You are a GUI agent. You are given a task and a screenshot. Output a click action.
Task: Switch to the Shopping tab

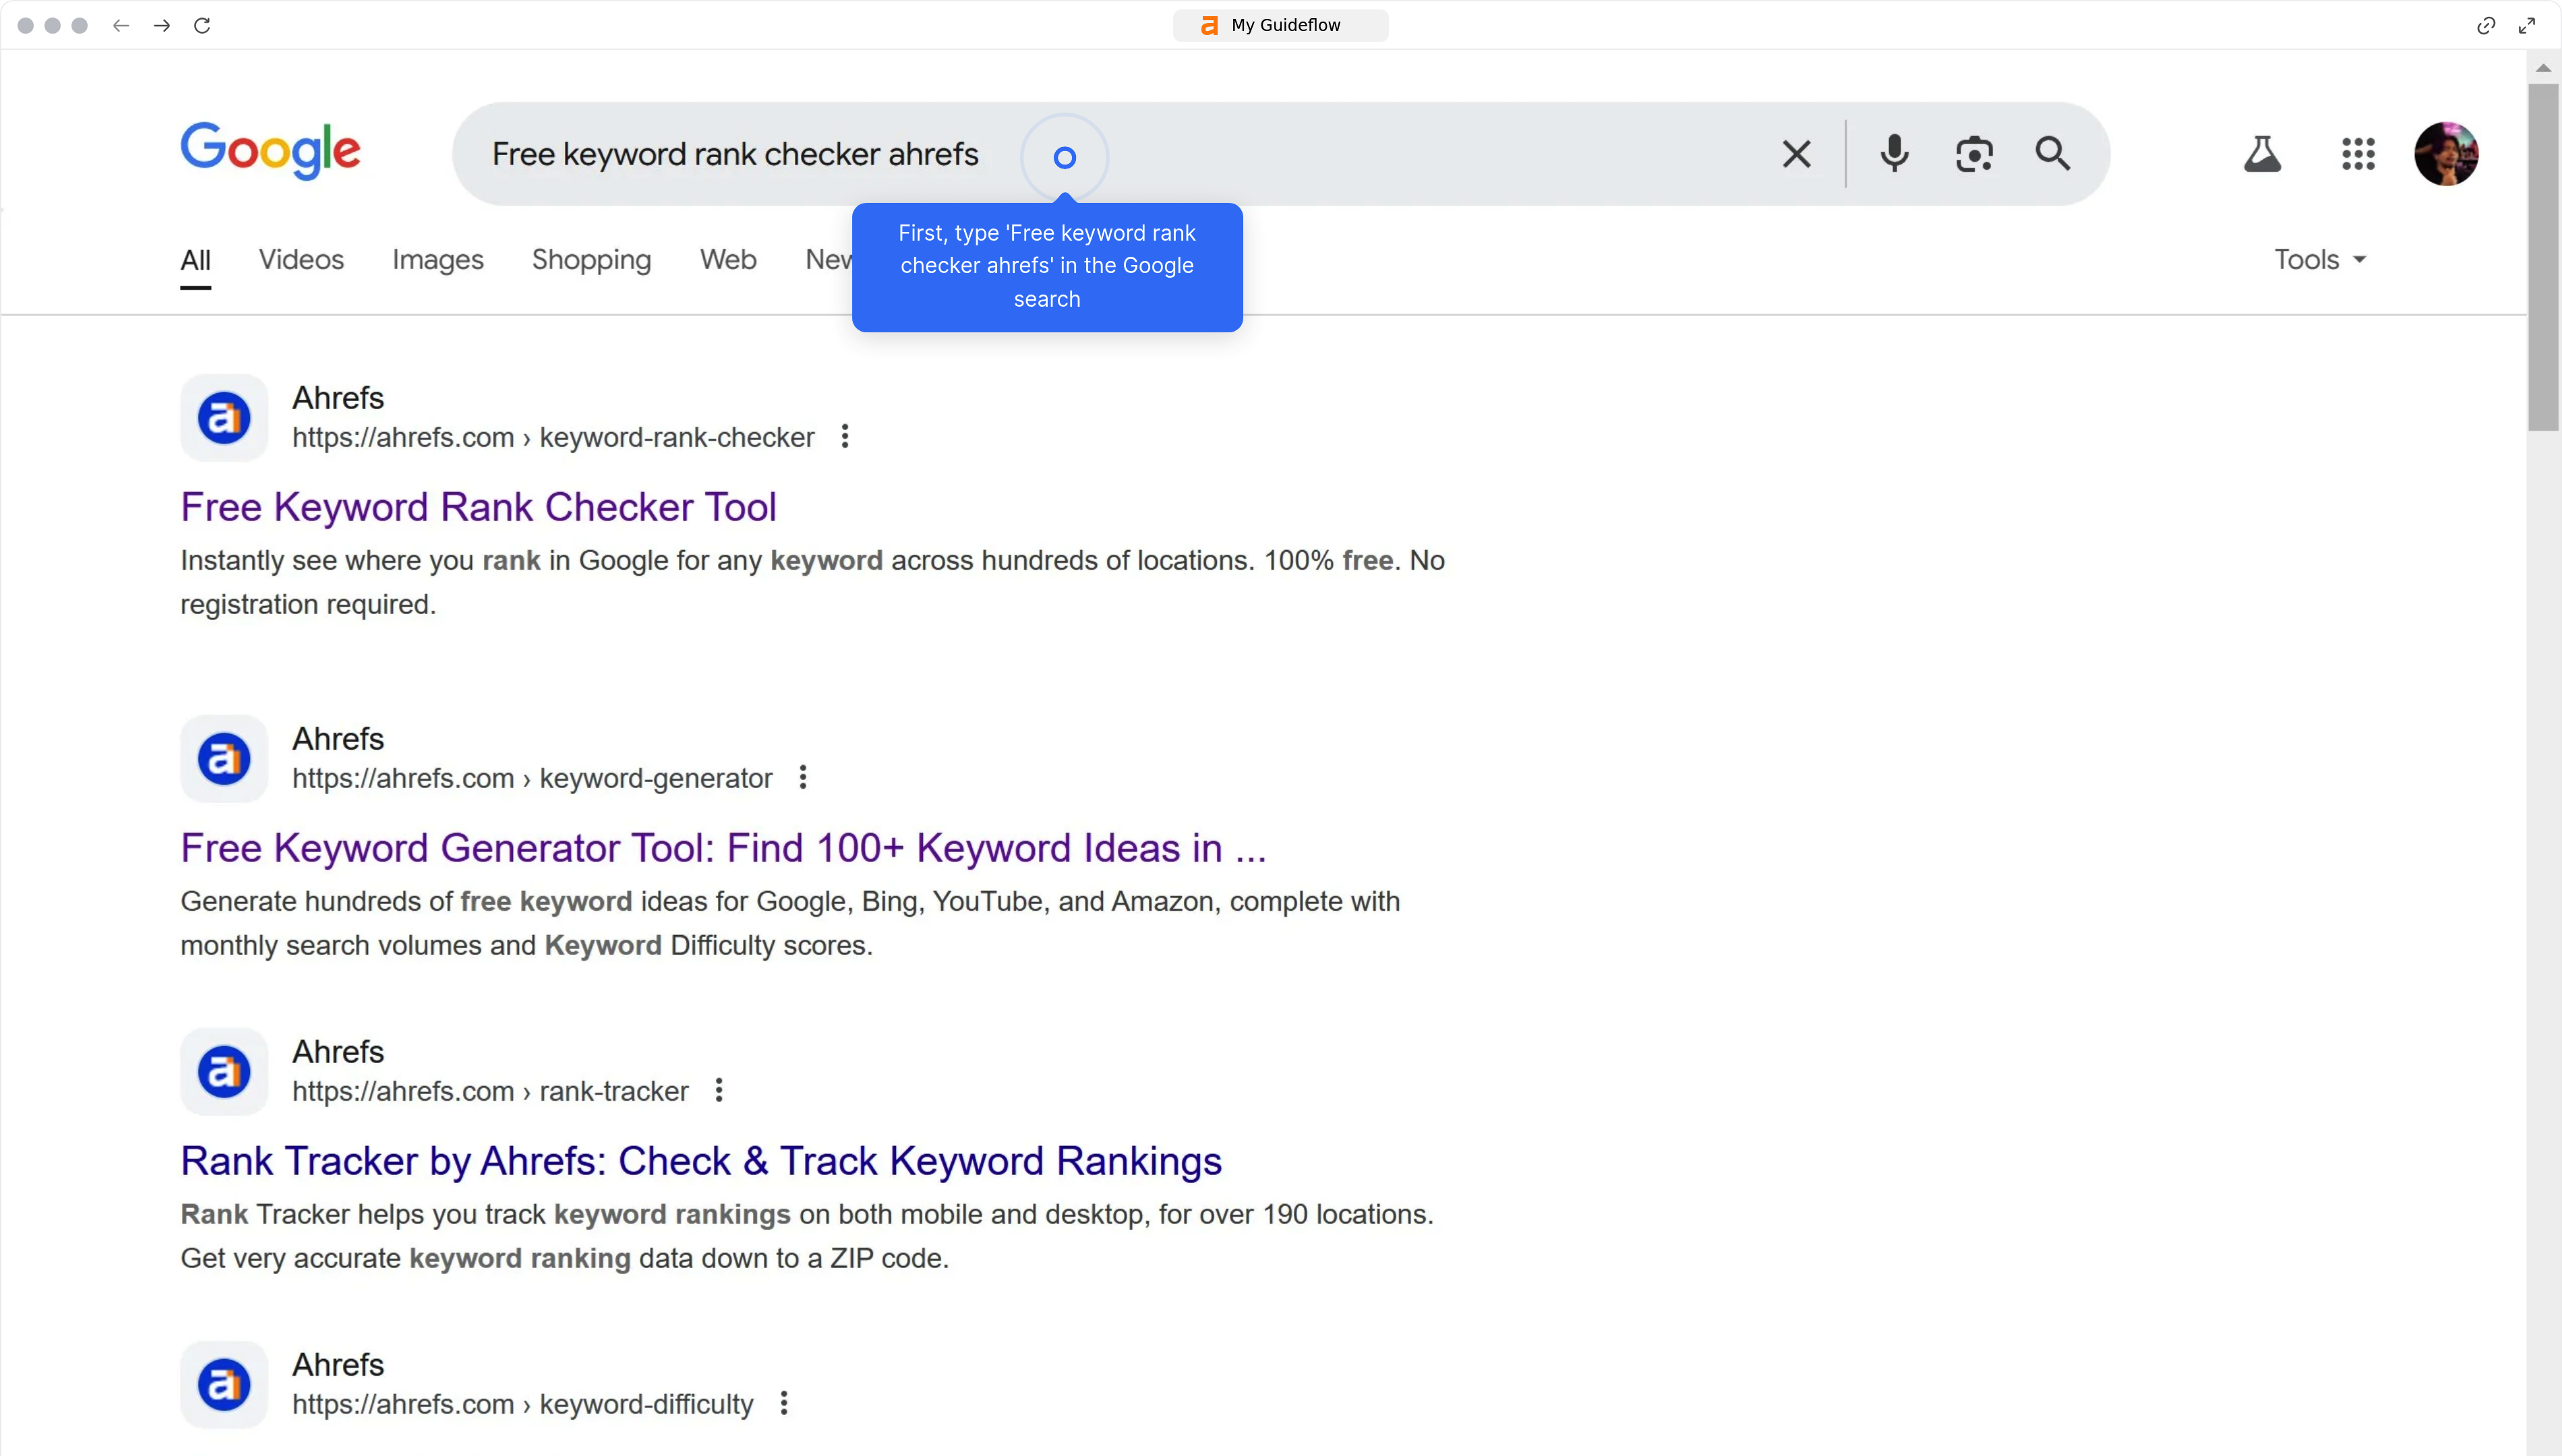coord(591,260)
